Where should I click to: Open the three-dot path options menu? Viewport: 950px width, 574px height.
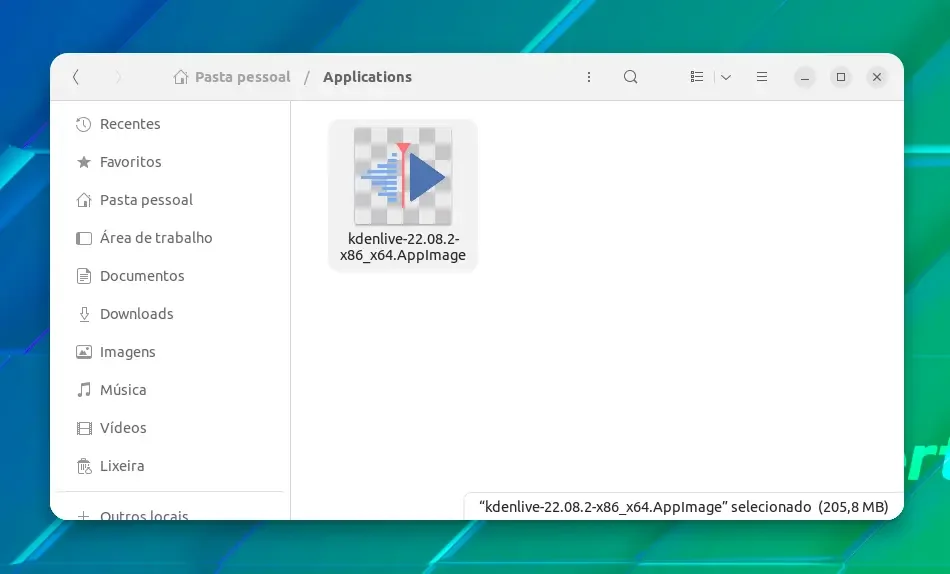click(x=588, y=77)
